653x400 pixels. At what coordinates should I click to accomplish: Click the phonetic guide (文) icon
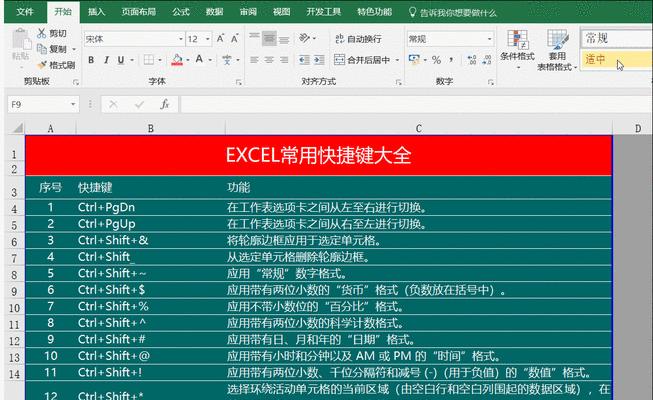coord(227,60)
